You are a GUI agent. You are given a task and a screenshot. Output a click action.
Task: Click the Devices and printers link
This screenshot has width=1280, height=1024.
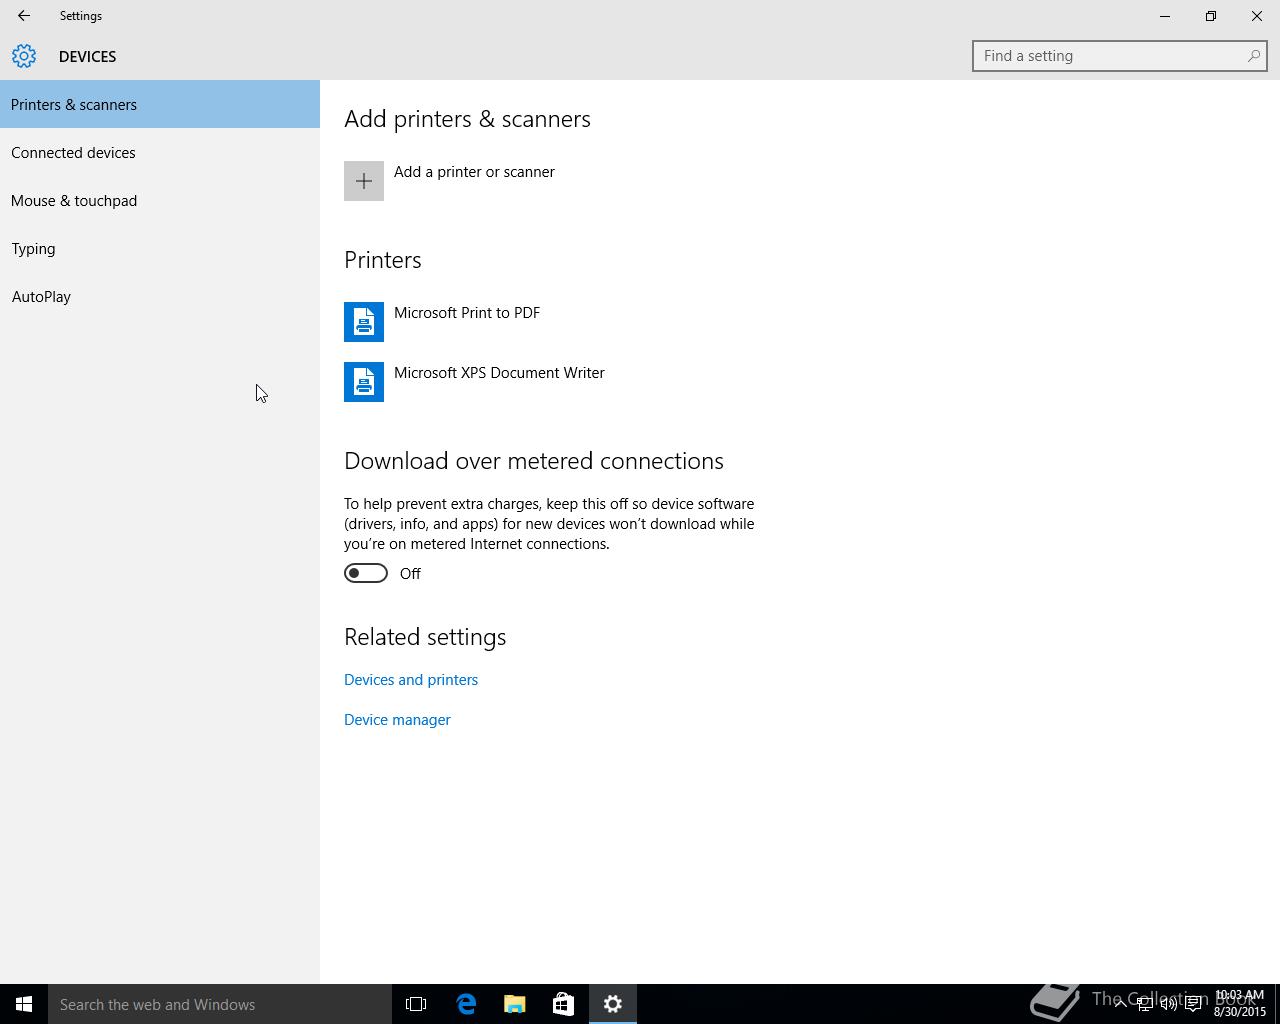pos(411,680)
